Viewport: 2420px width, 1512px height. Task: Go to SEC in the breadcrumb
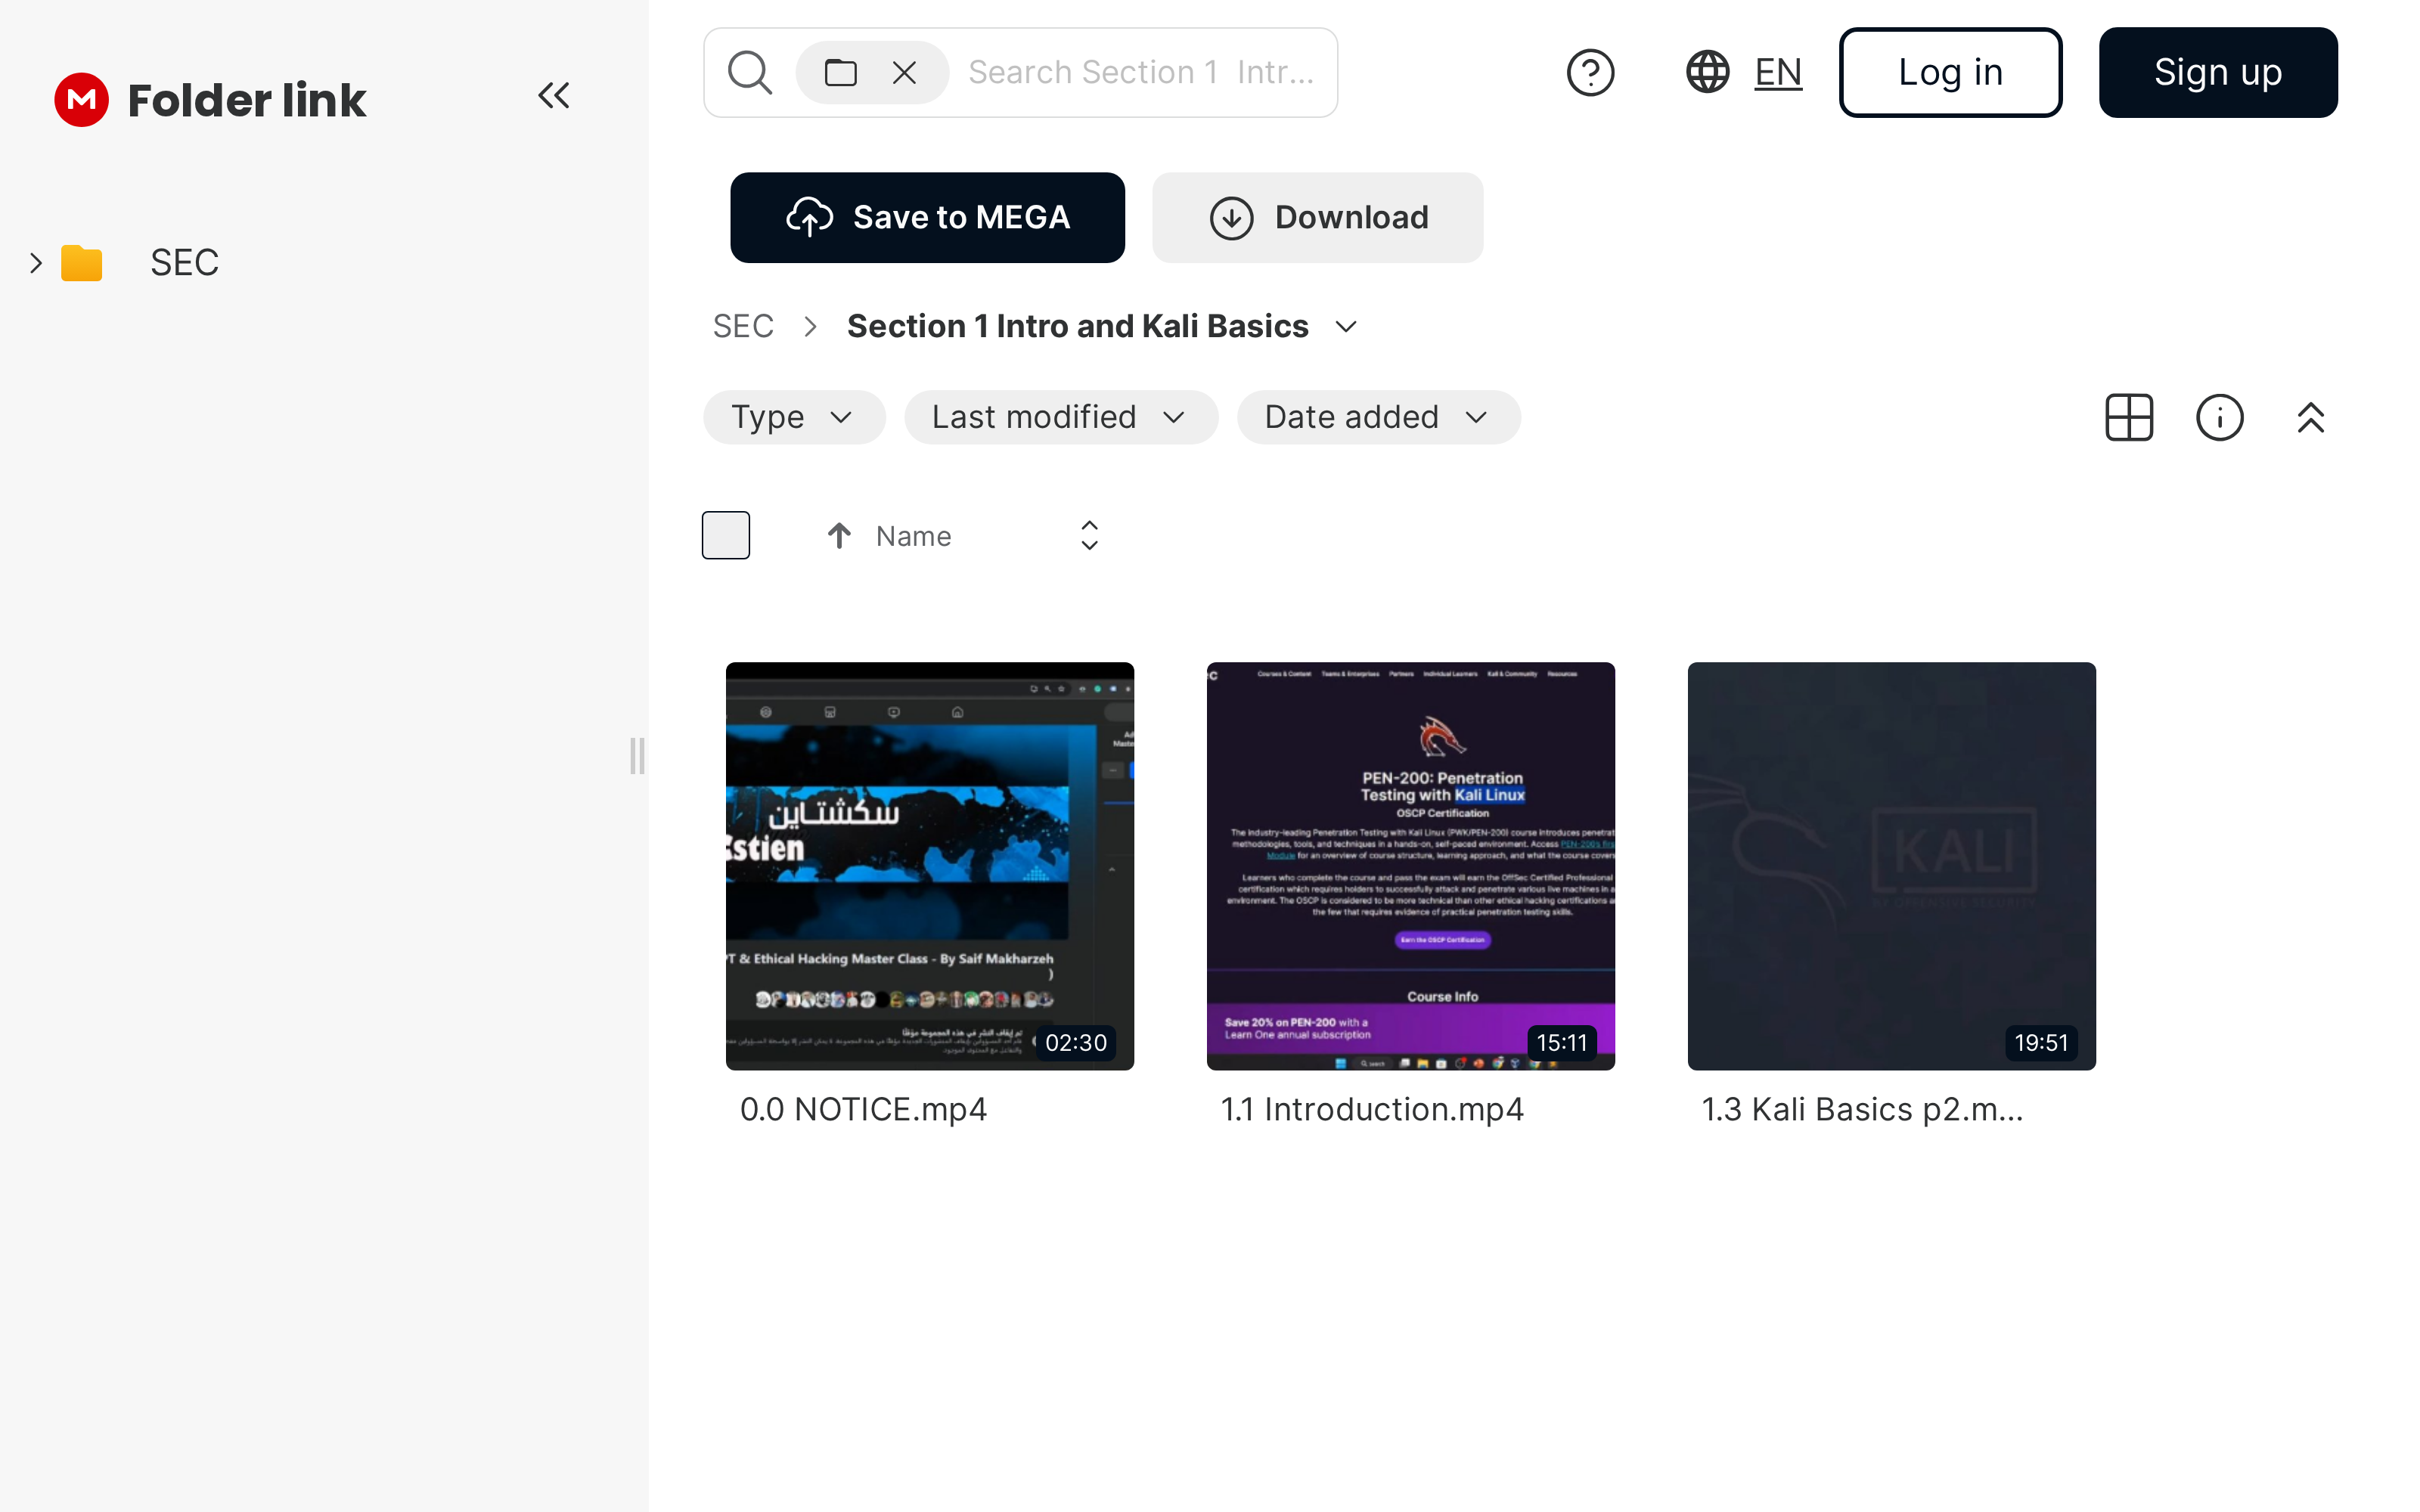743,326
